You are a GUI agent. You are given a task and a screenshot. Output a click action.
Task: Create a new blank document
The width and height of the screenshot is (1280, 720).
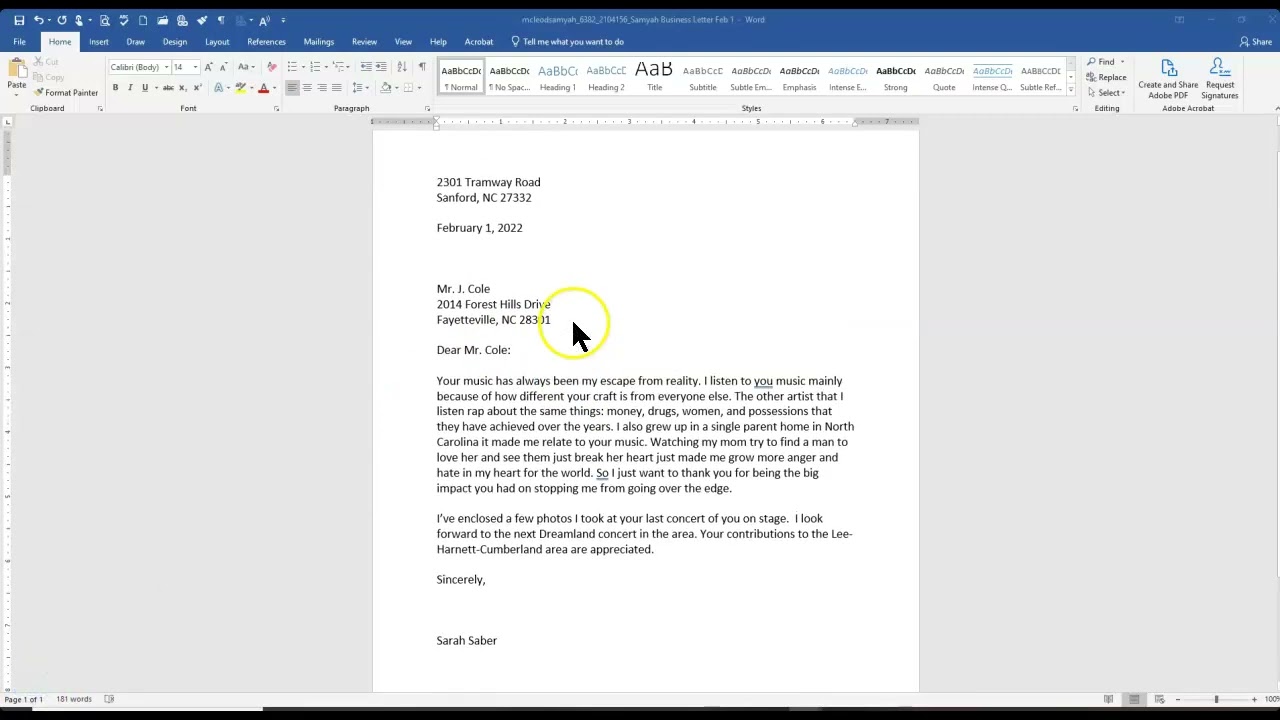[x=143, y=20]
